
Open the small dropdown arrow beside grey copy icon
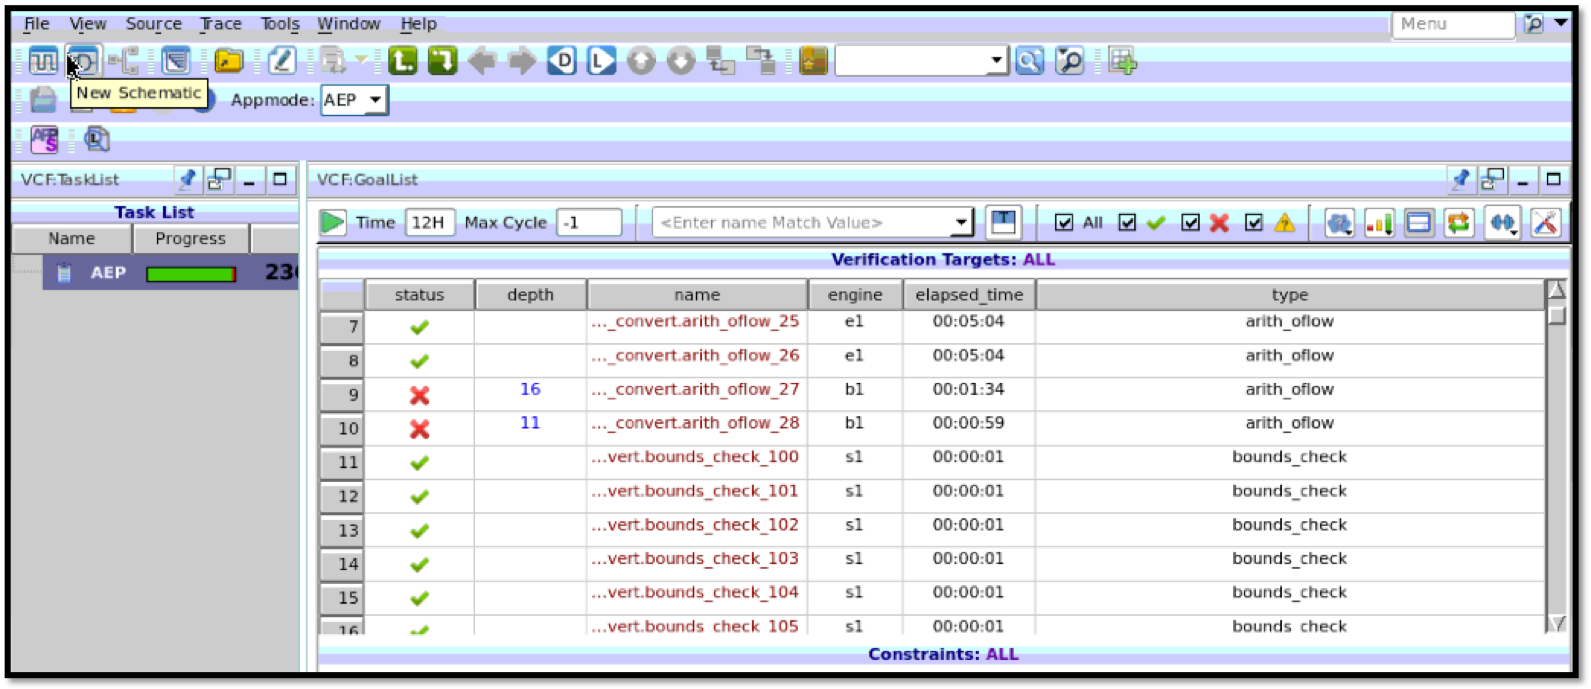pyautogui.click(x=361, y=60)
